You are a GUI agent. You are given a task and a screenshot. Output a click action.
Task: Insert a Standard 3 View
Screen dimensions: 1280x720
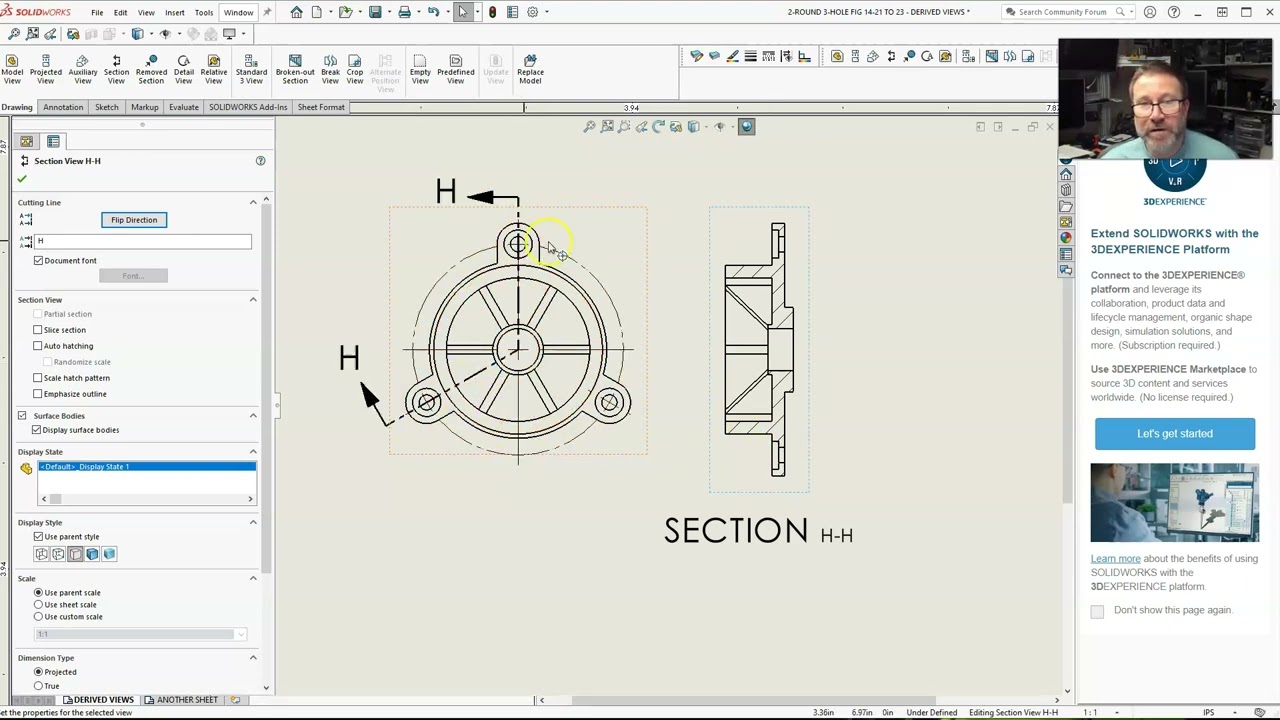coord(251,68)
